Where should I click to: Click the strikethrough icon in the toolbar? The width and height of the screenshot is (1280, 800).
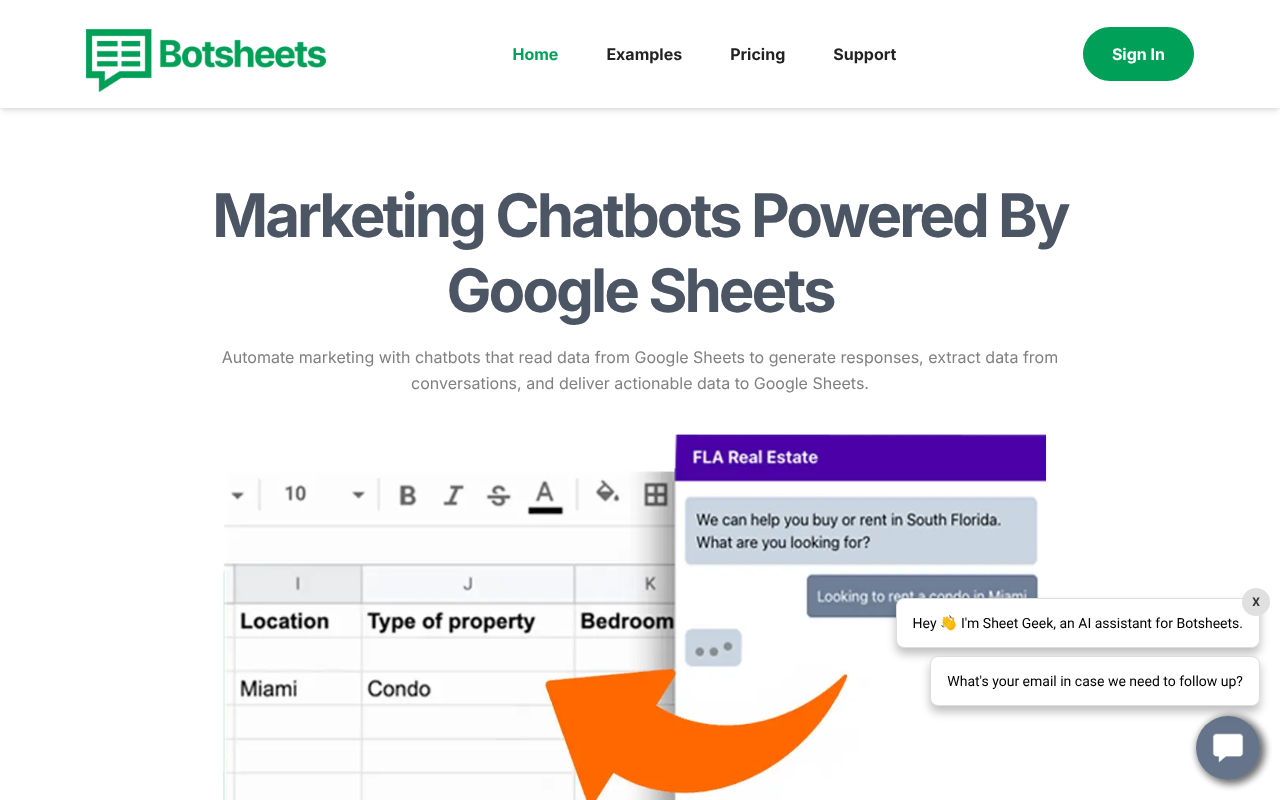point(498,494)
